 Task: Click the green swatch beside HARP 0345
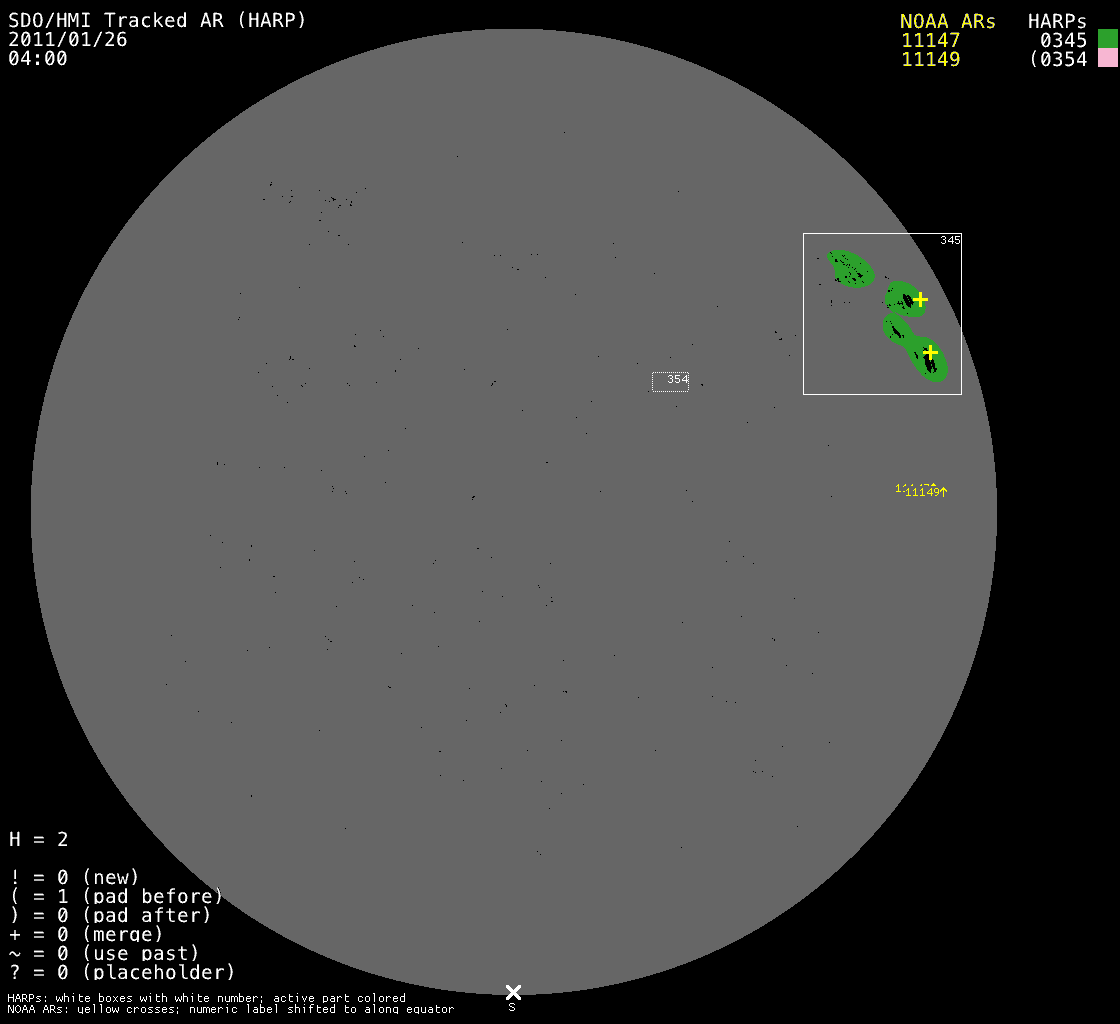[1107, 39]
